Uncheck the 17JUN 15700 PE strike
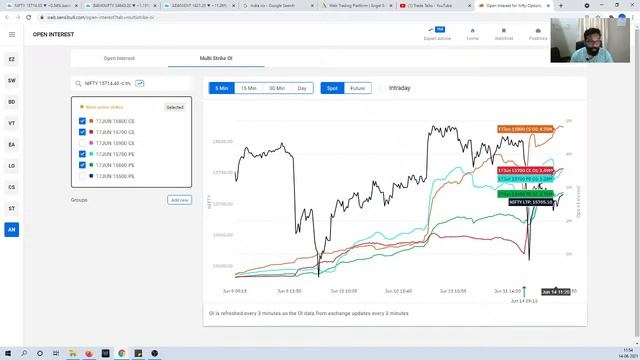Screen dimensions: 640x360 82,154
